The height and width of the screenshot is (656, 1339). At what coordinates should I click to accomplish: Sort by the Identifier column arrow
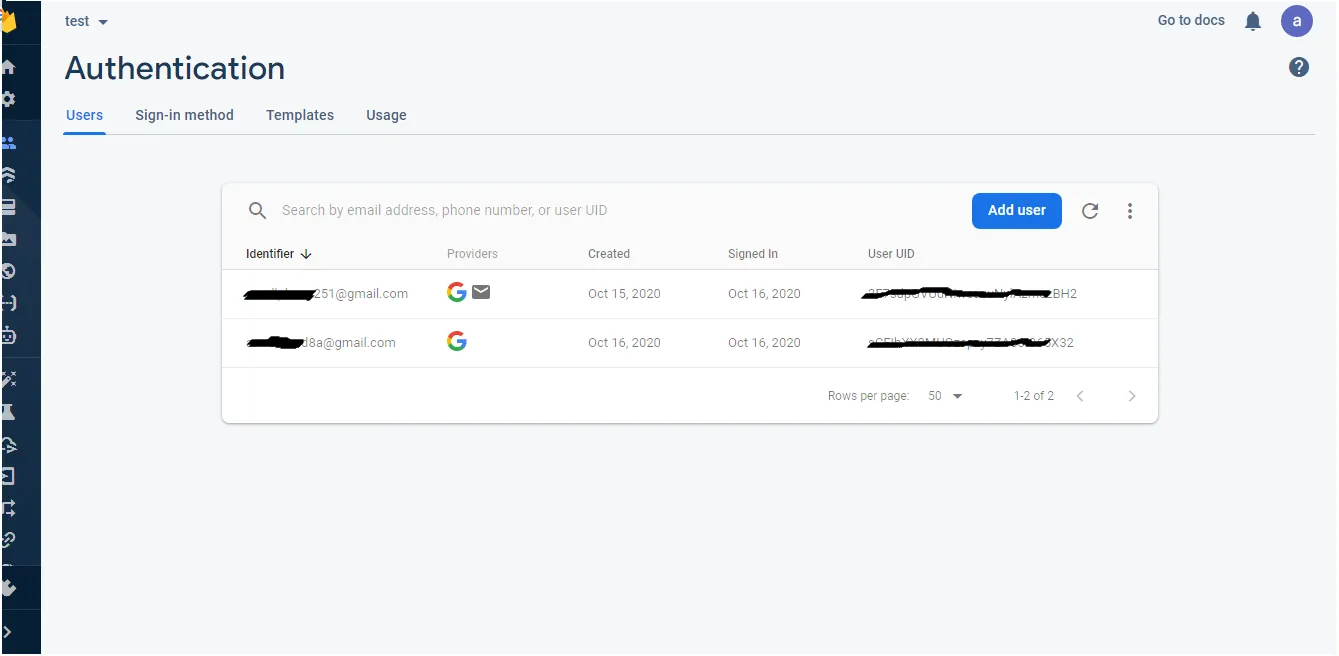click(x=306, y=254)
